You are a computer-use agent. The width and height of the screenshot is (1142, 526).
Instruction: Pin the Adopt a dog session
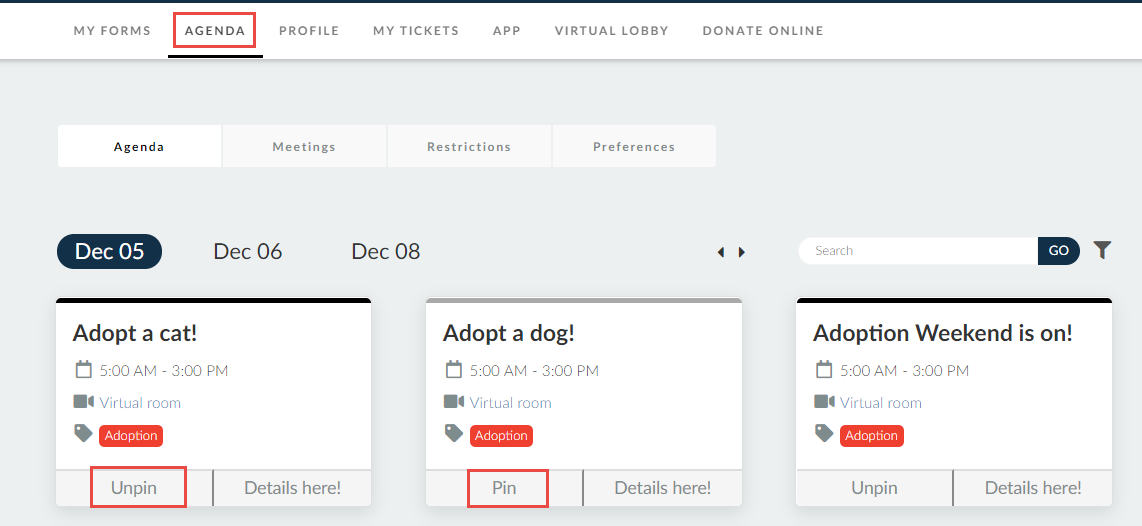(x=504, y=487)
